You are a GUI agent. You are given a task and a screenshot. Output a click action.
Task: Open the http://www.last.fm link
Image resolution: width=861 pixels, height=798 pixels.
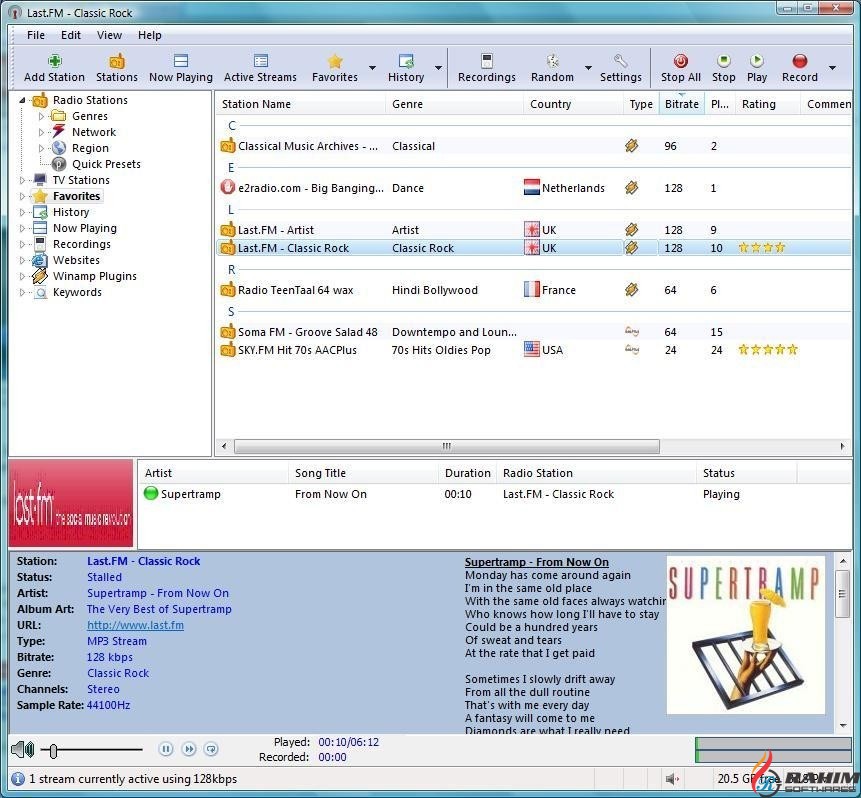[x=135, y=625]
